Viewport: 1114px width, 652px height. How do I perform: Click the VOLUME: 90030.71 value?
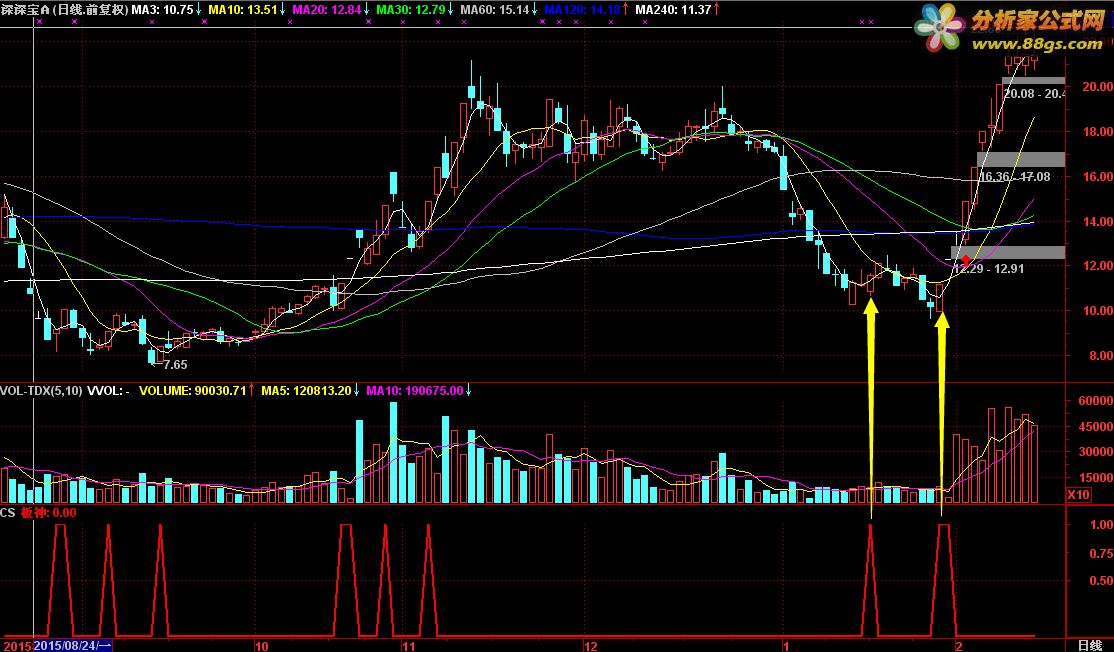(193, 391)
